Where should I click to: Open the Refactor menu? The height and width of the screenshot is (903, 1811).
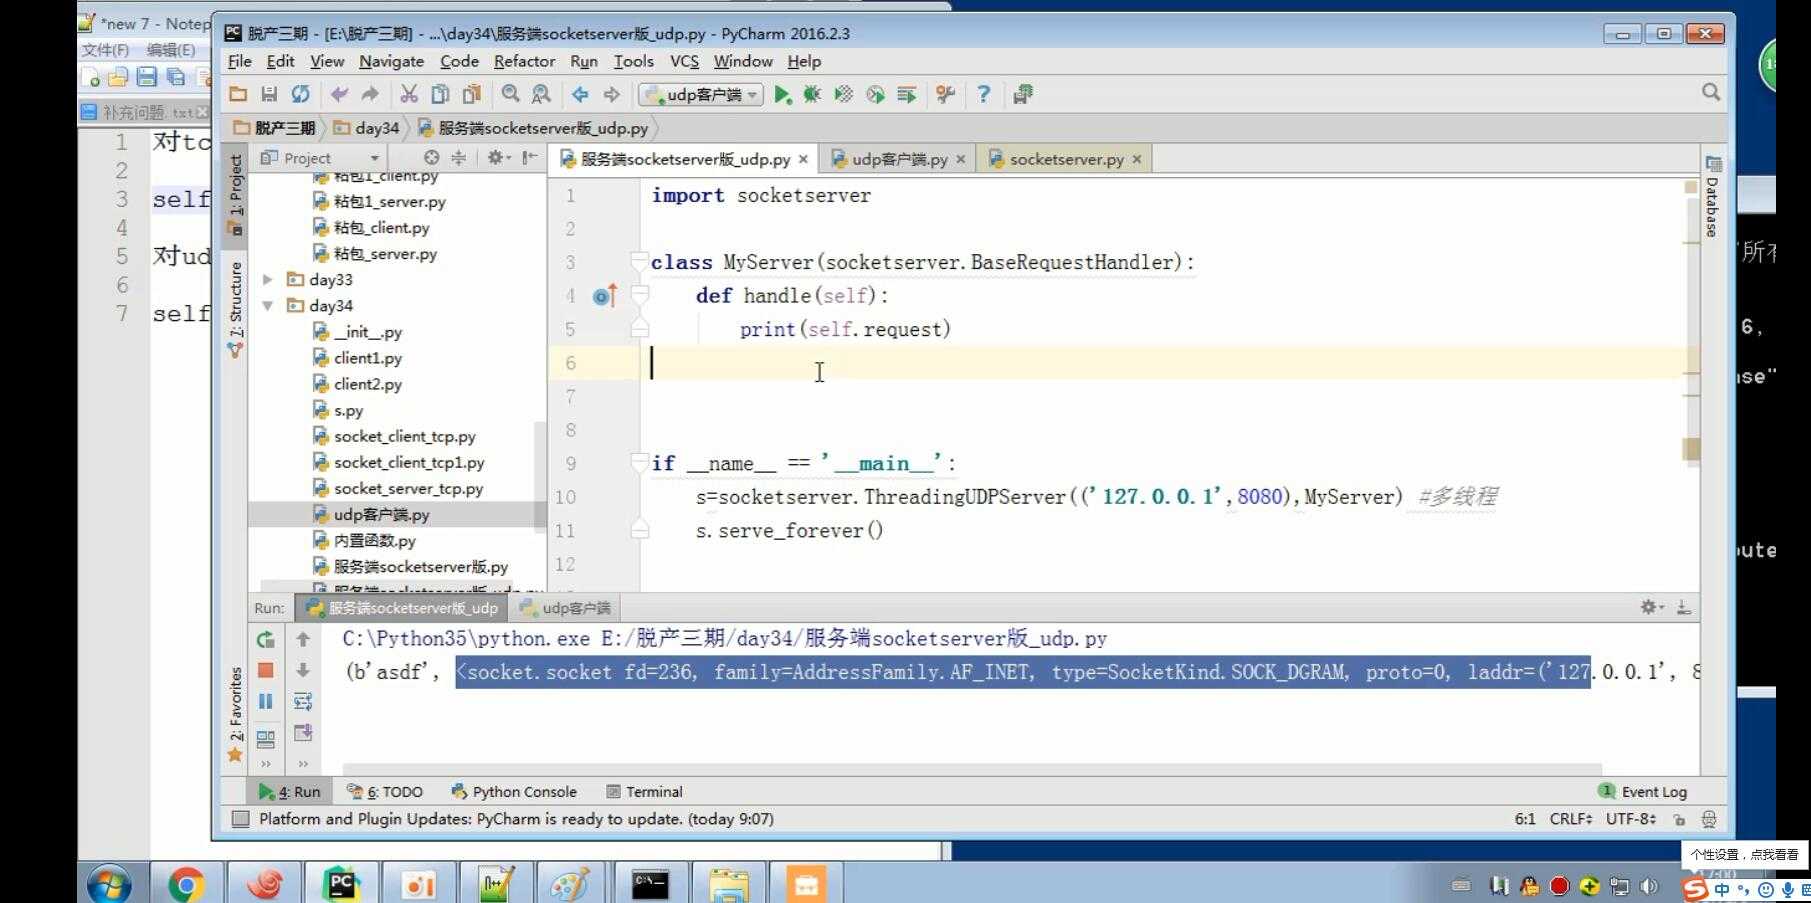pyautogui.click(x=524, y=61)
